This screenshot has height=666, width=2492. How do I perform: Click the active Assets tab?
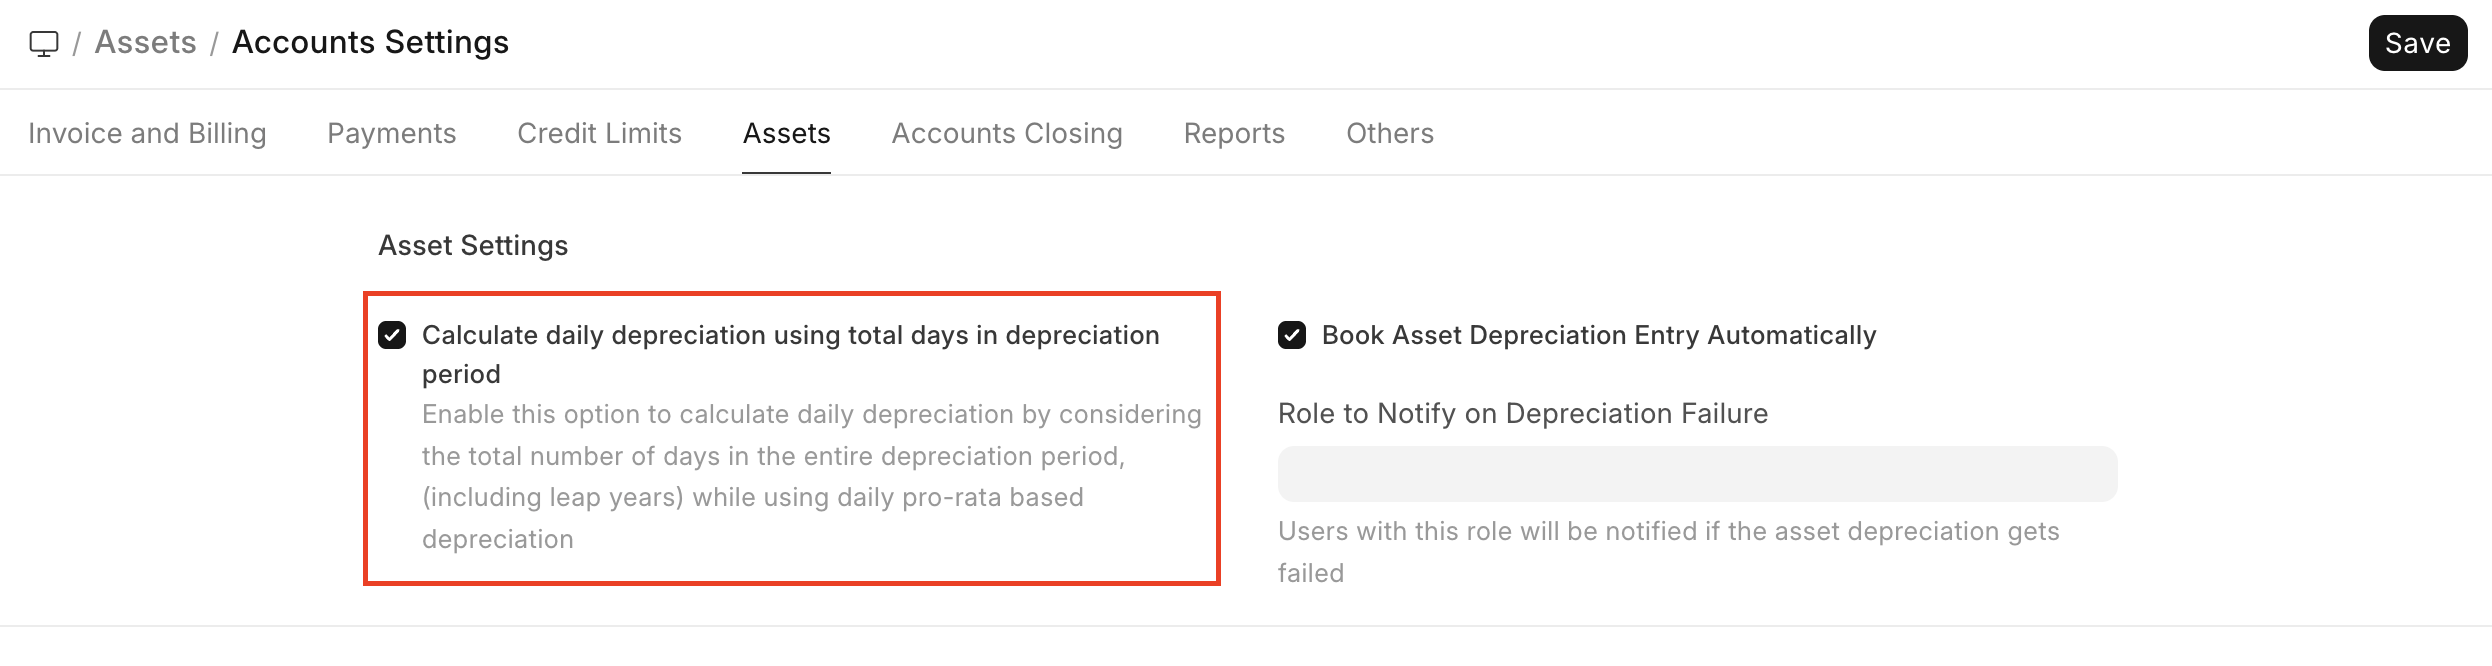(786, 133)
